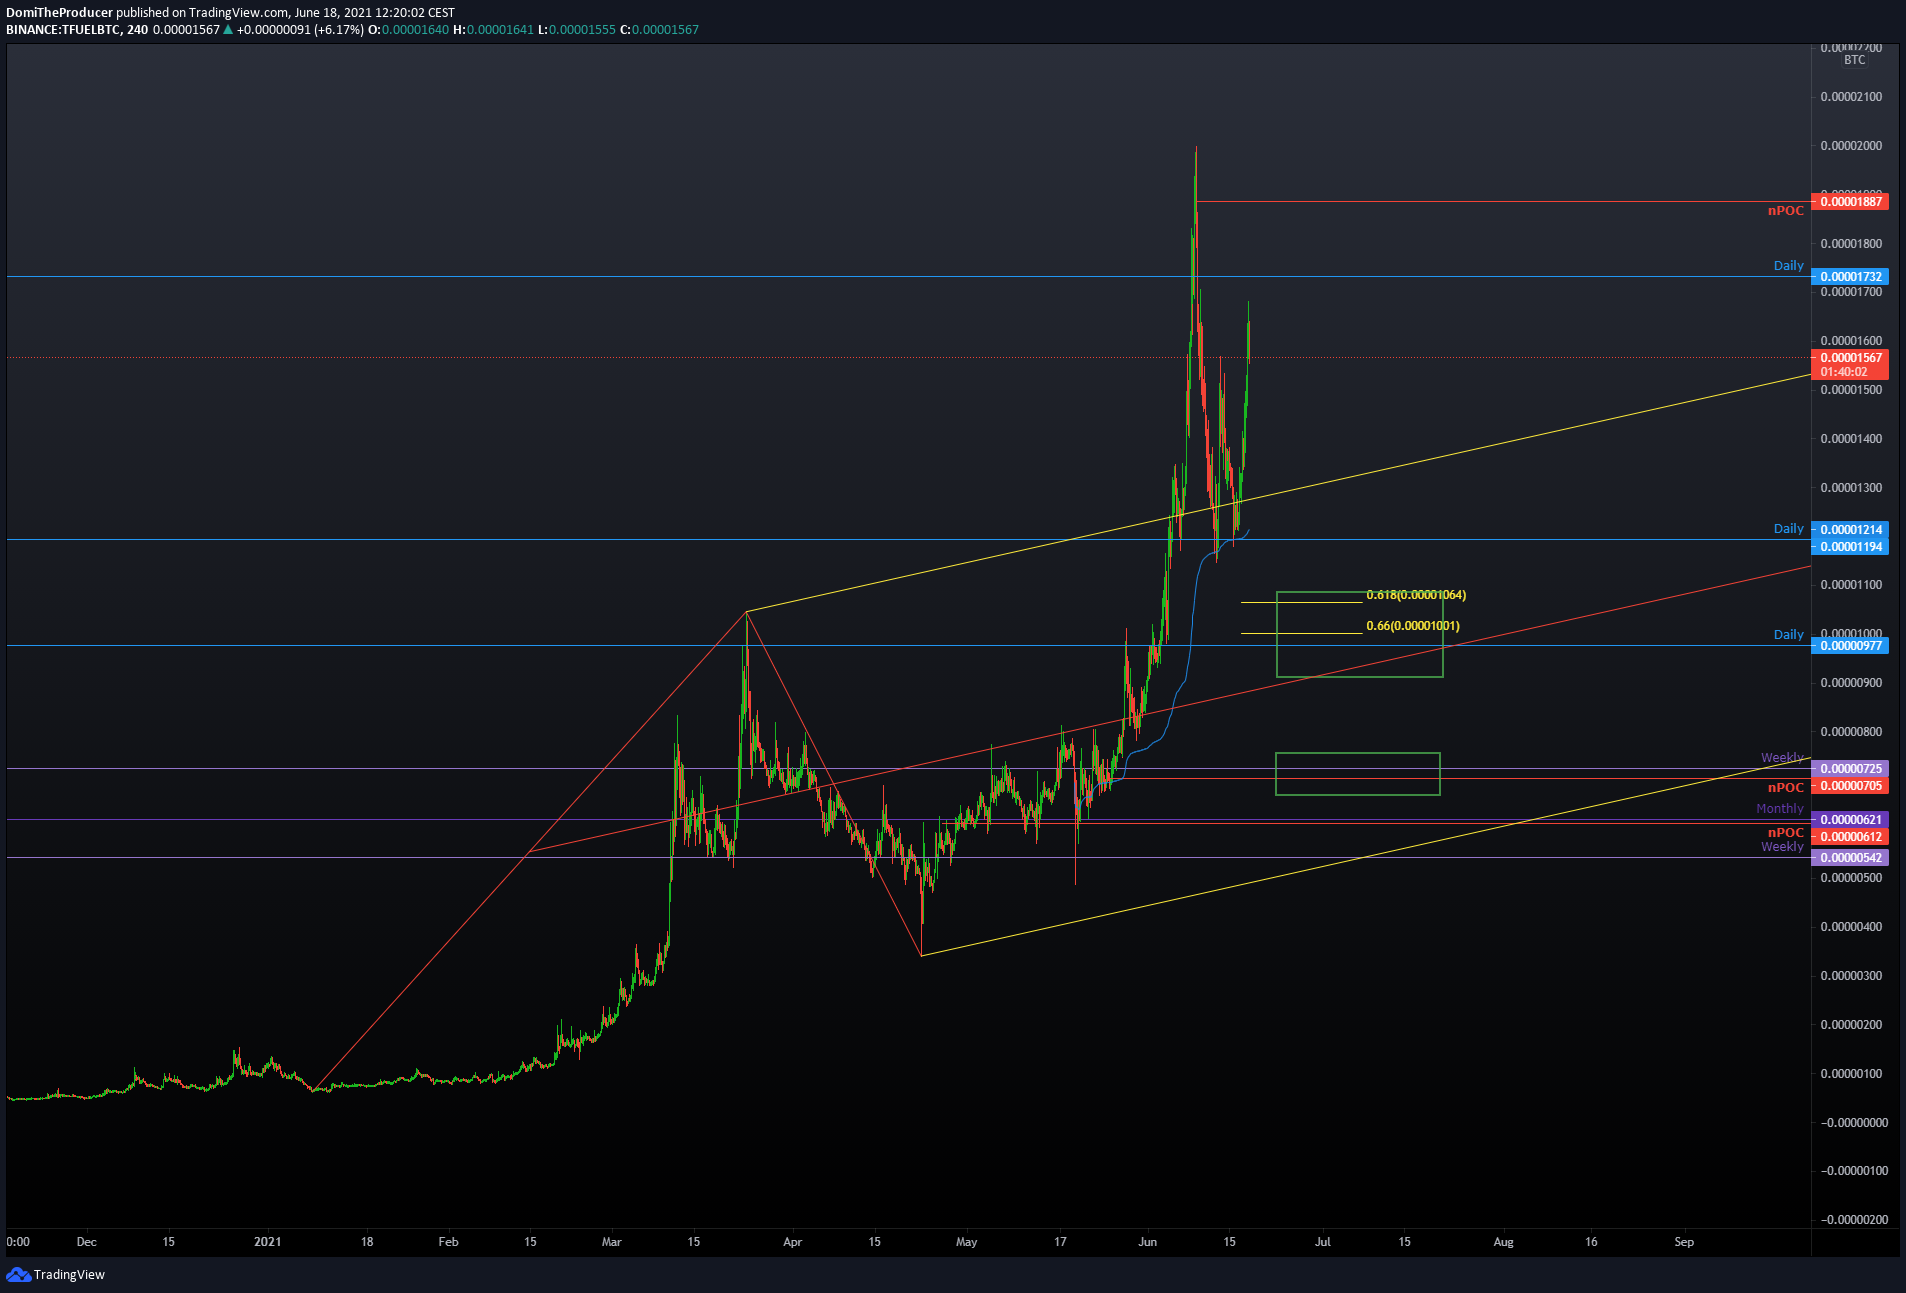Click the blue price label 0.00001194
The image size is (1906, 1293).
(x=1850, y=547)
